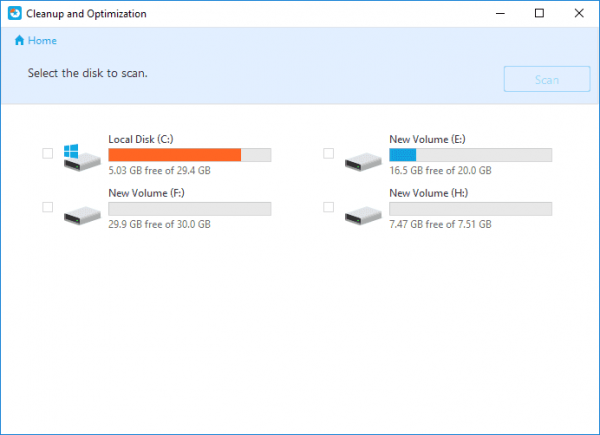Viewport: 600px width, 435px height.
Task: Check the Local Disk (C:) checkbox
Action: 48,154
